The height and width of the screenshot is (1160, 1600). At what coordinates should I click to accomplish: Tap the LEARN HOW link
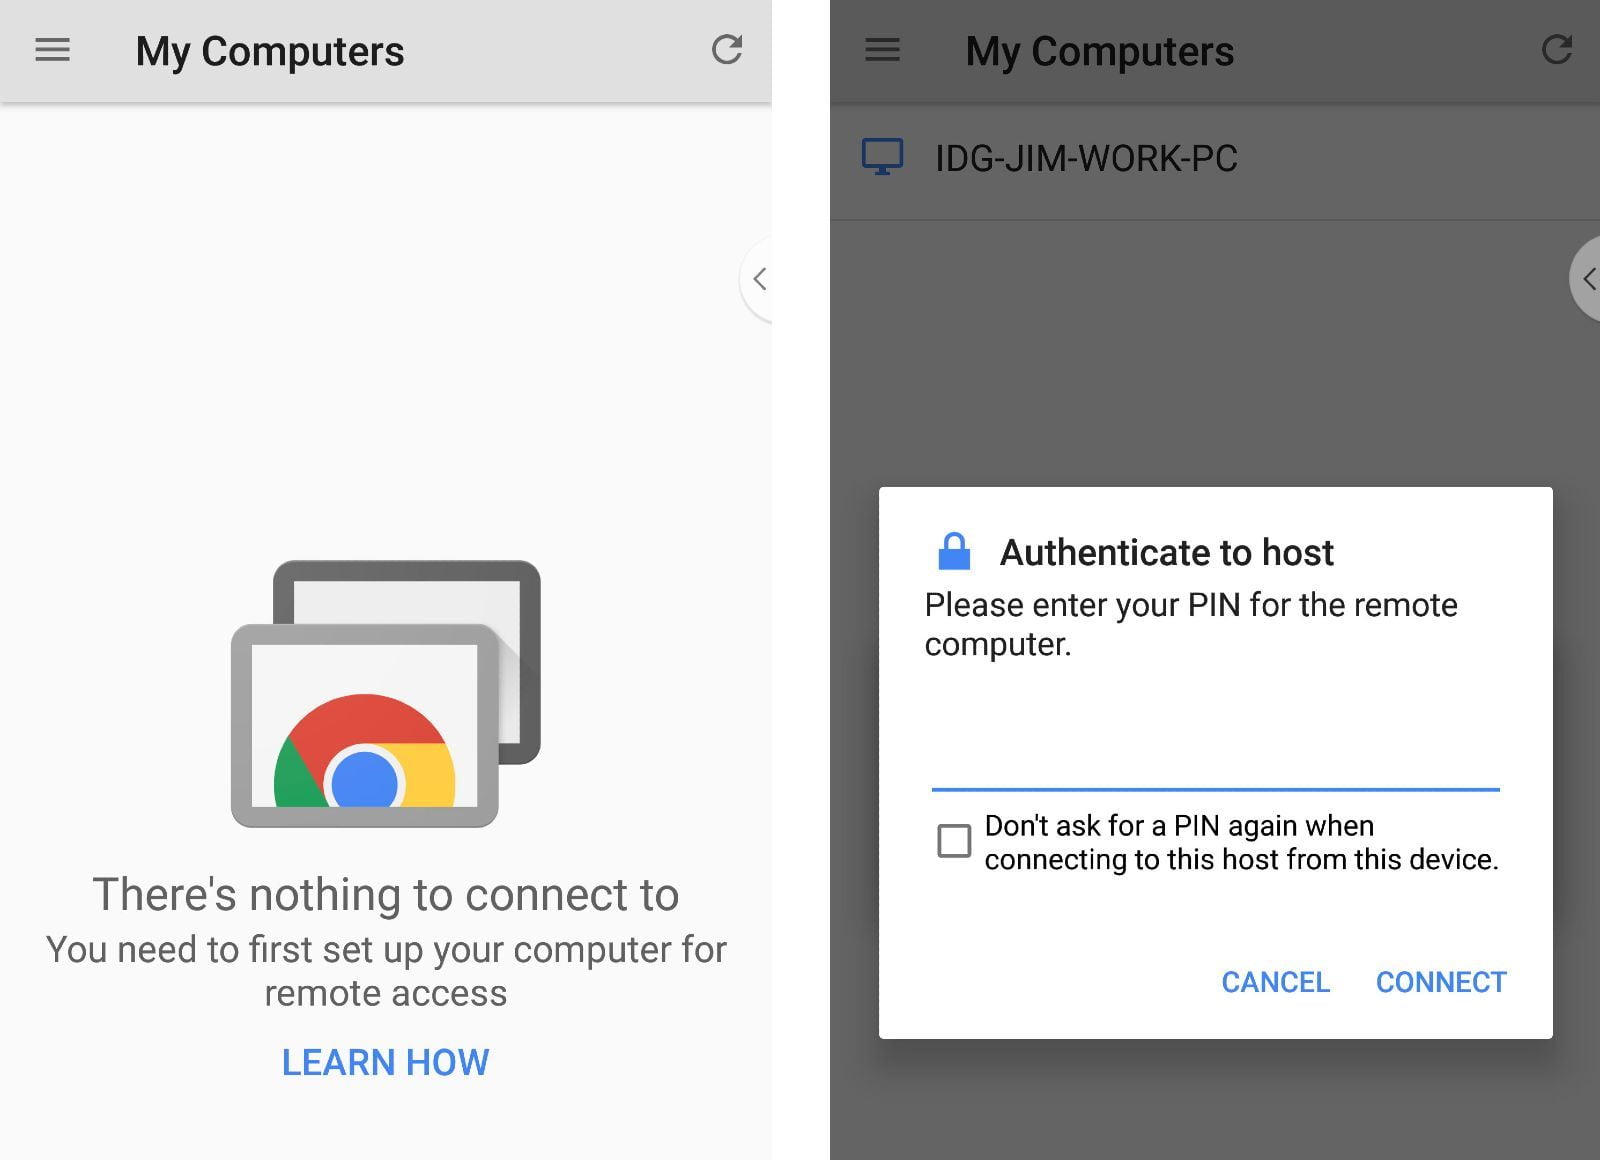(x=386, y=1062)
